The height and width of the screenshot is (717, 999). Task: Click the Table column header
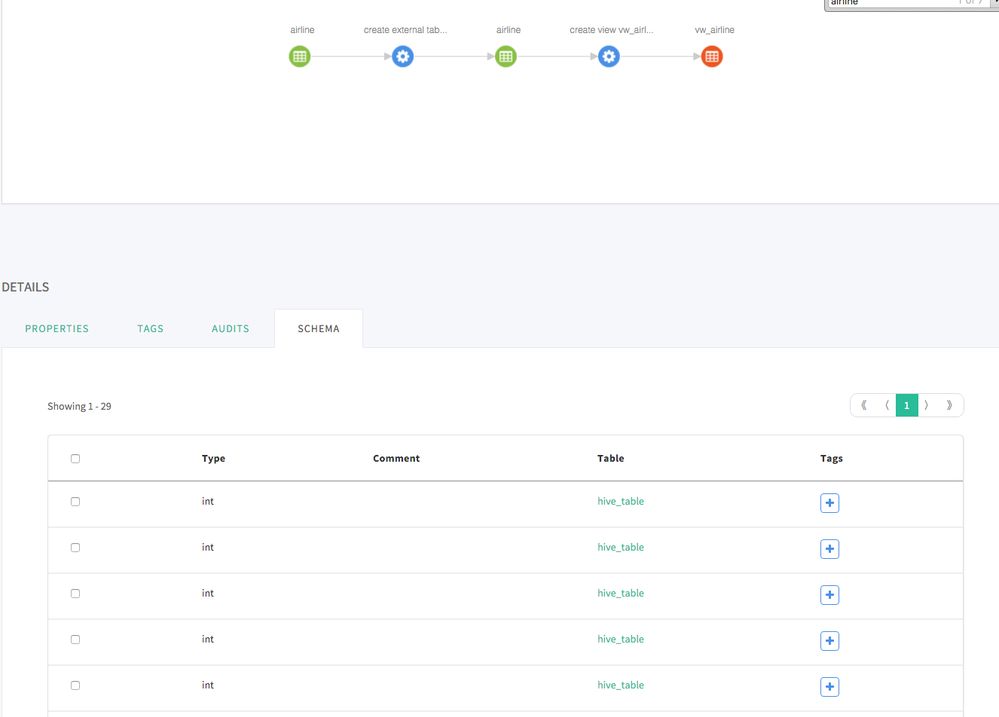click(x=610, y=458)
